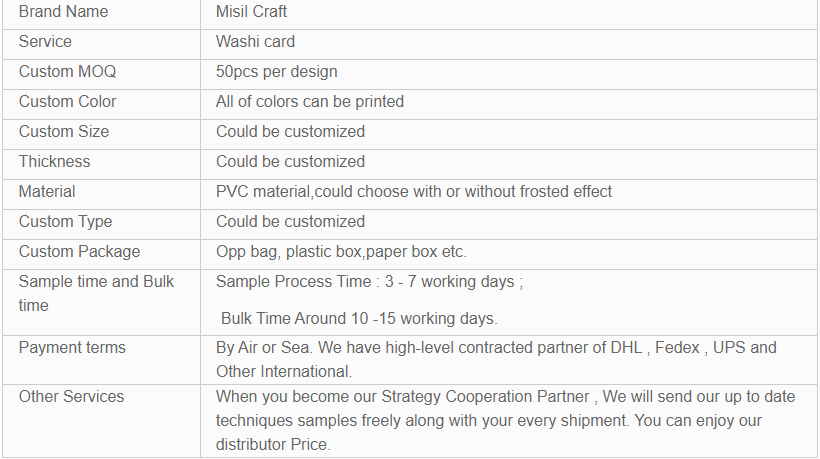This screenshot has height=459, width=820.
Task: Click the Sample Process Time line
Action: click(369, 281)
